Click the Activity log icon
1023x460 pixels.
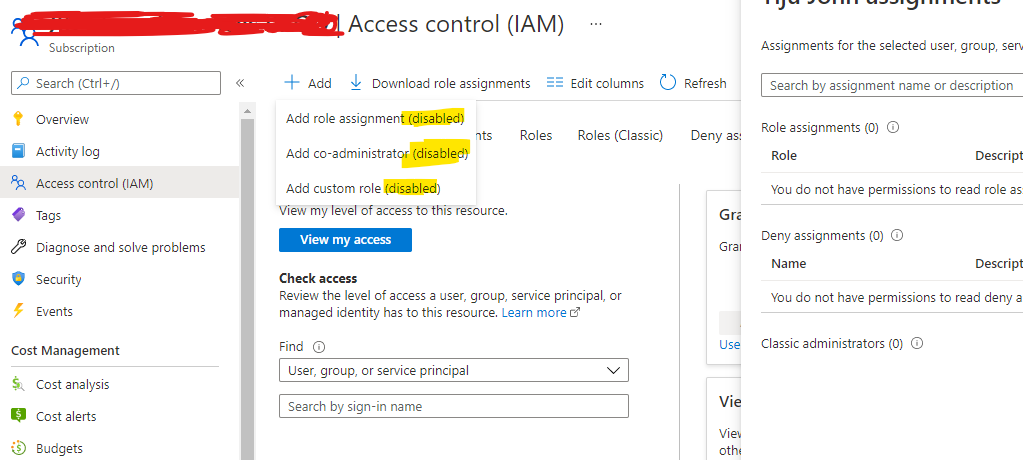pos(18,151)
